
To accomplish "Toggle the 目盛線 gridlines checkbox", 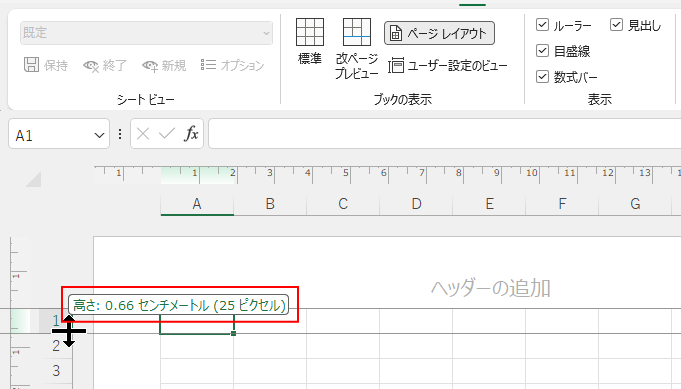I will [x=542, y=51].
